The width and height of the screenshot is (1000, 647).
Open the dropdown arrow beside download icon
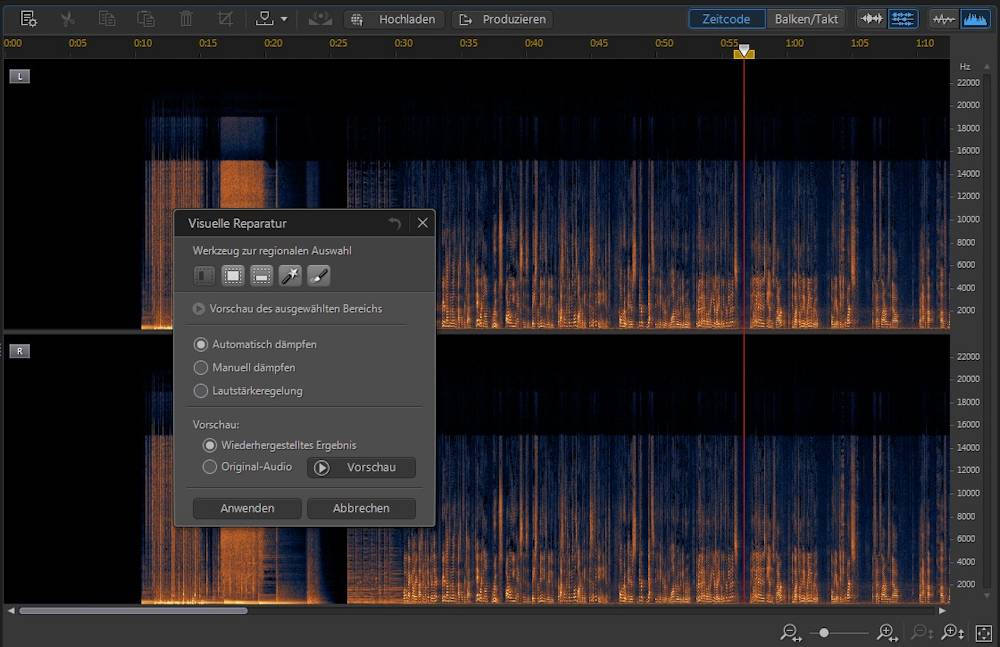pos(284,19)
